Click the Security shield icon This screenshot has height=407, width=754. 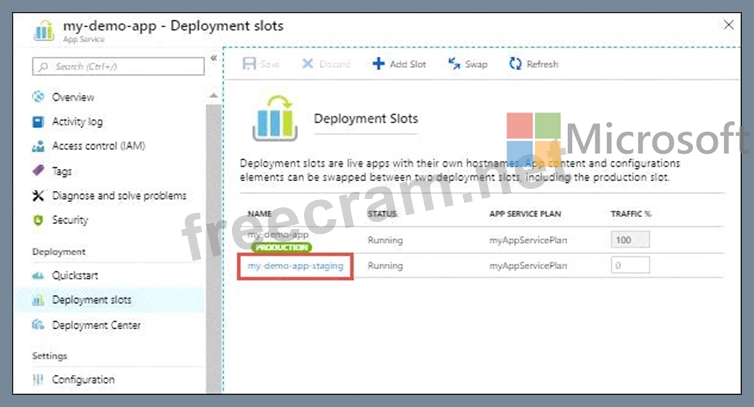[38, 220]
